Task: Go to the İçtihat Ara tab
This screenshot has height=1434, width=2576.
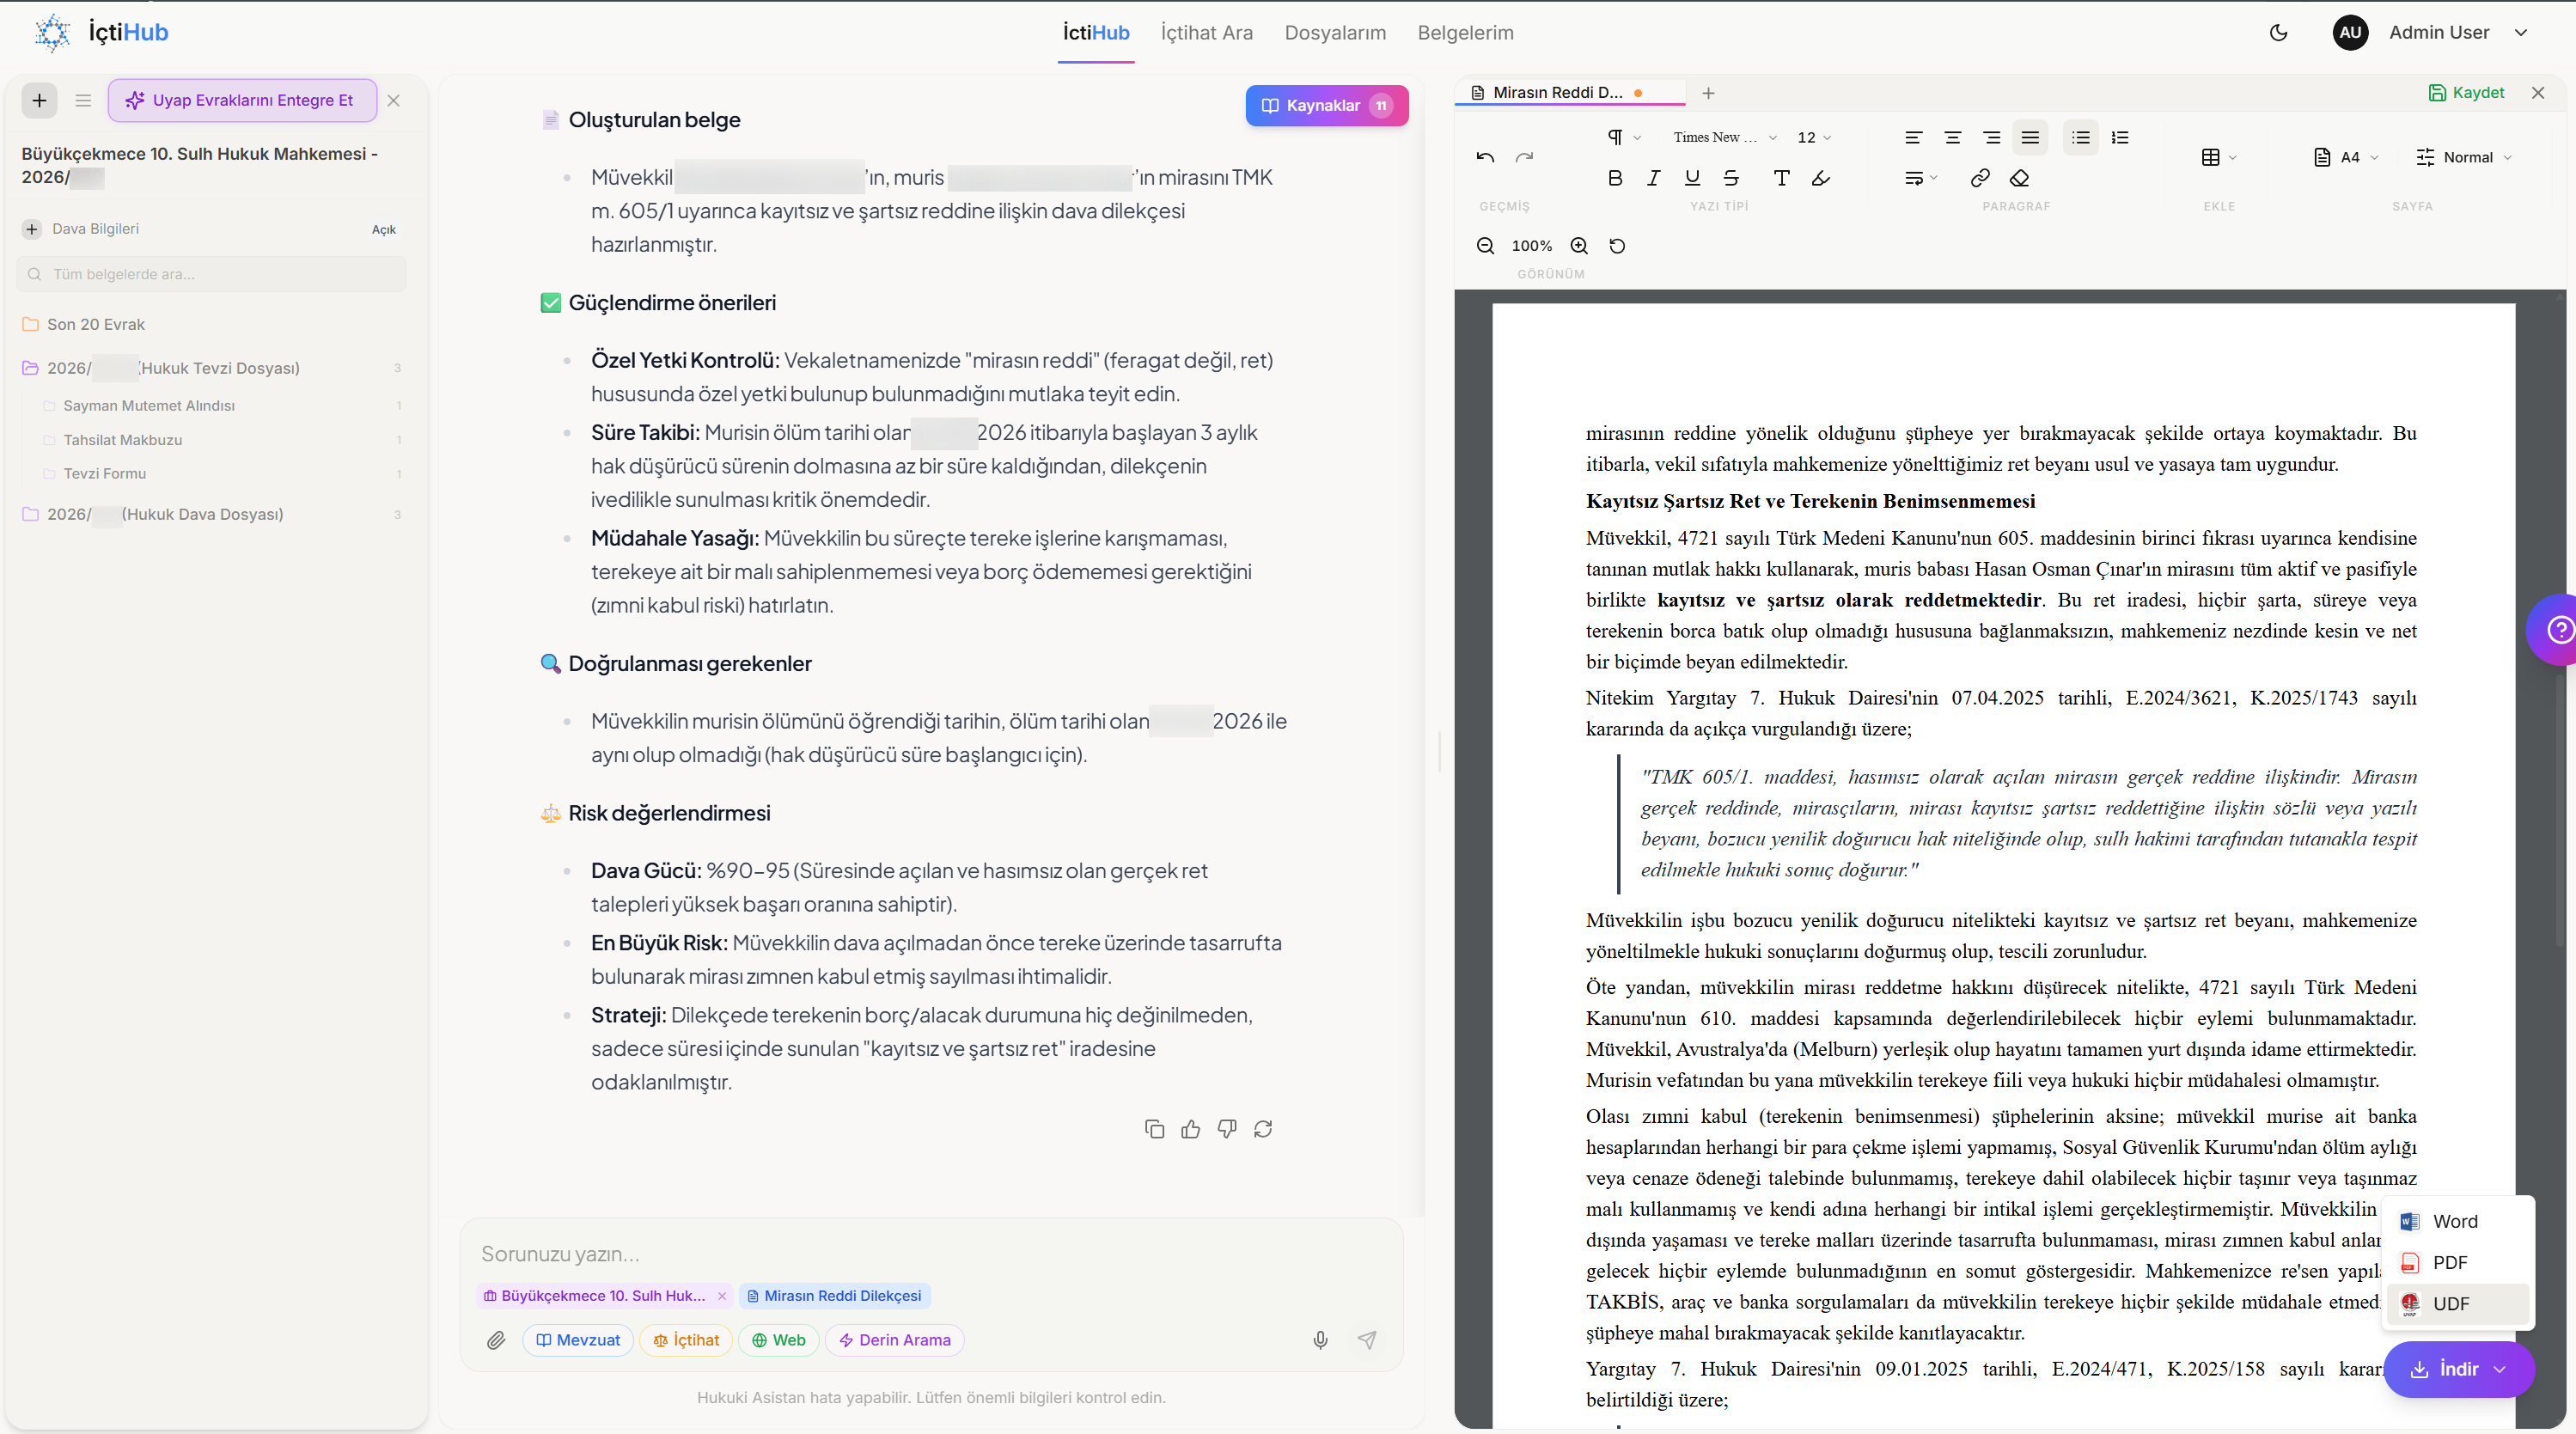Action: click(1206, 32)
